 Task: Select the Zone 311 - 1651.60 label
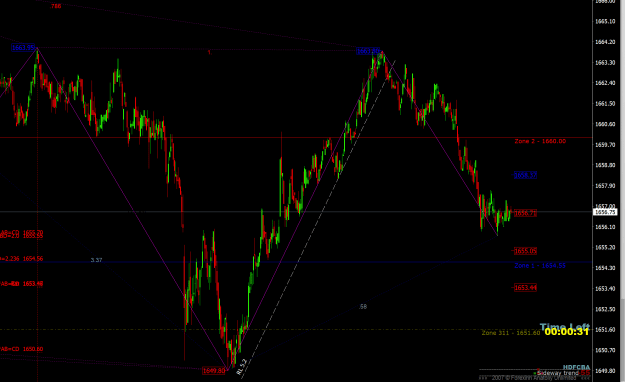(511, 333)
